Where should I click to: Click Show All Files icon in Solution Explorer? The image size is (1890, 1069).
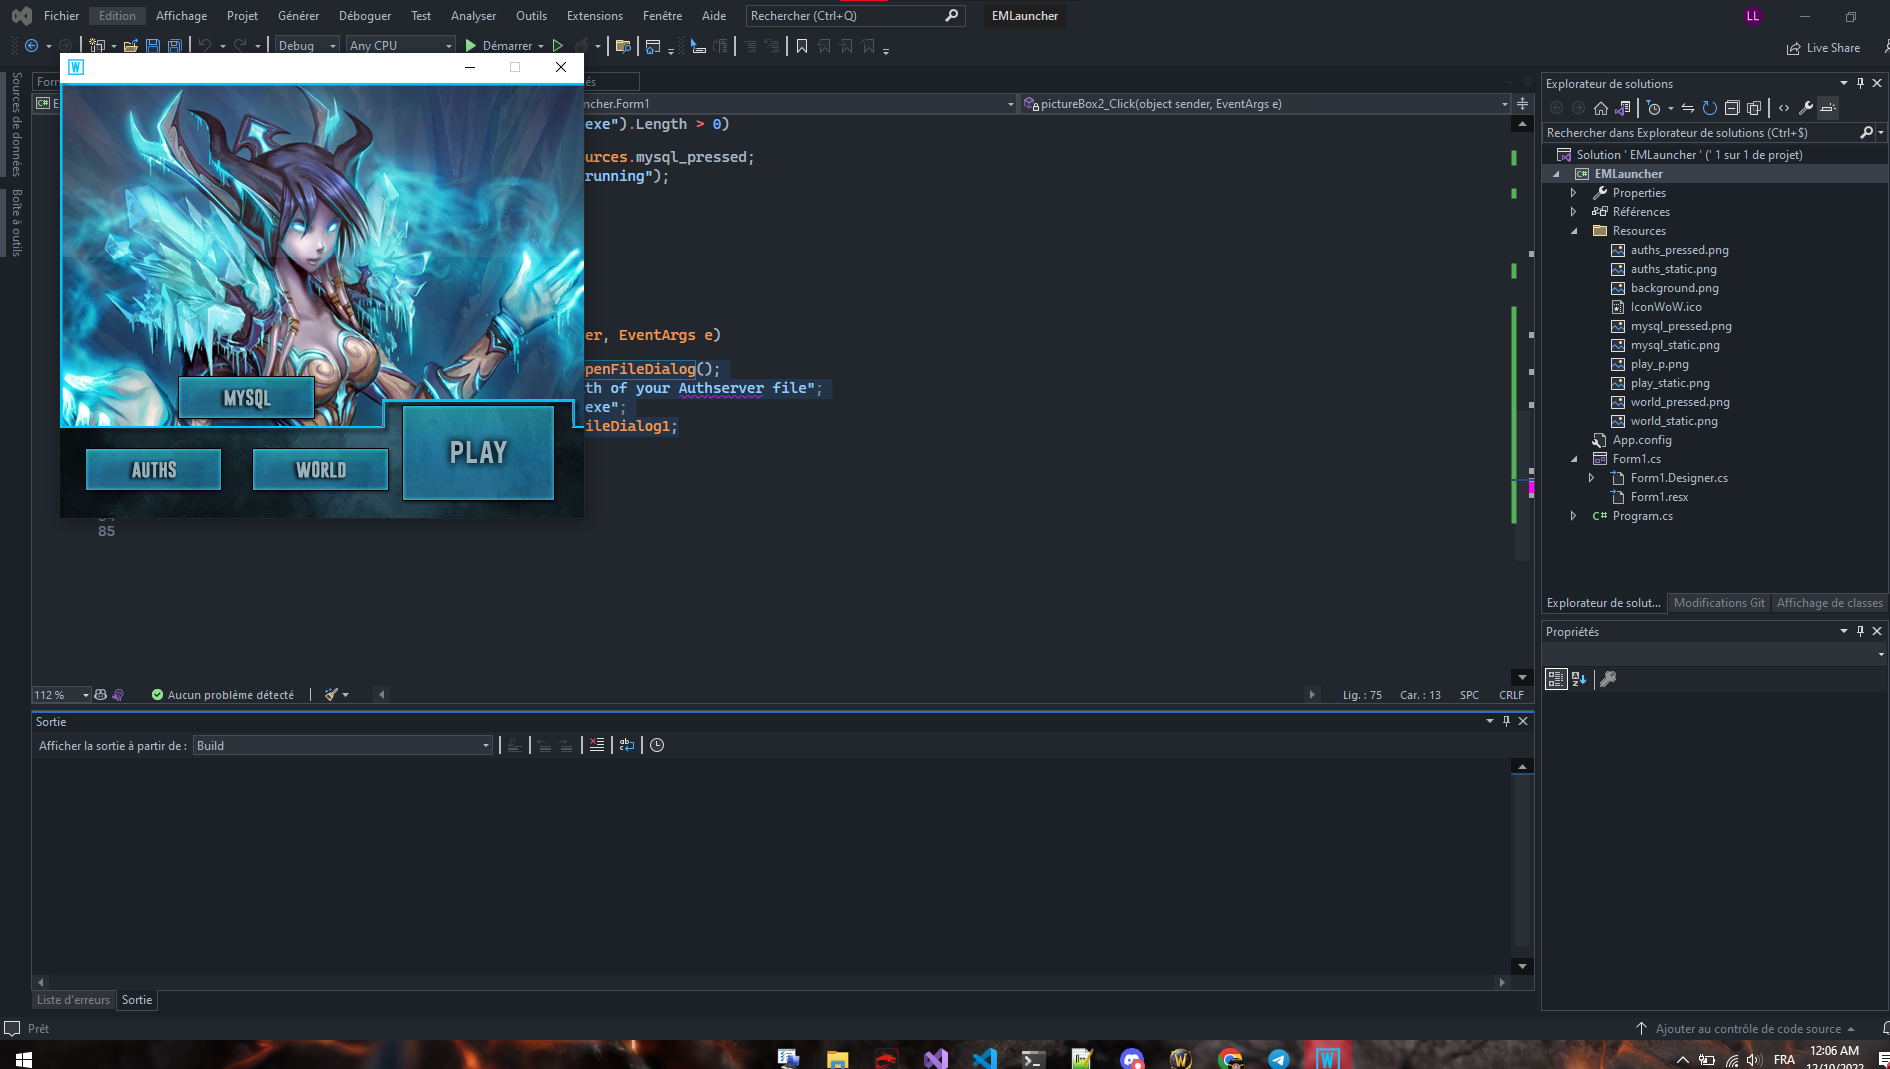coord(1754,108)
